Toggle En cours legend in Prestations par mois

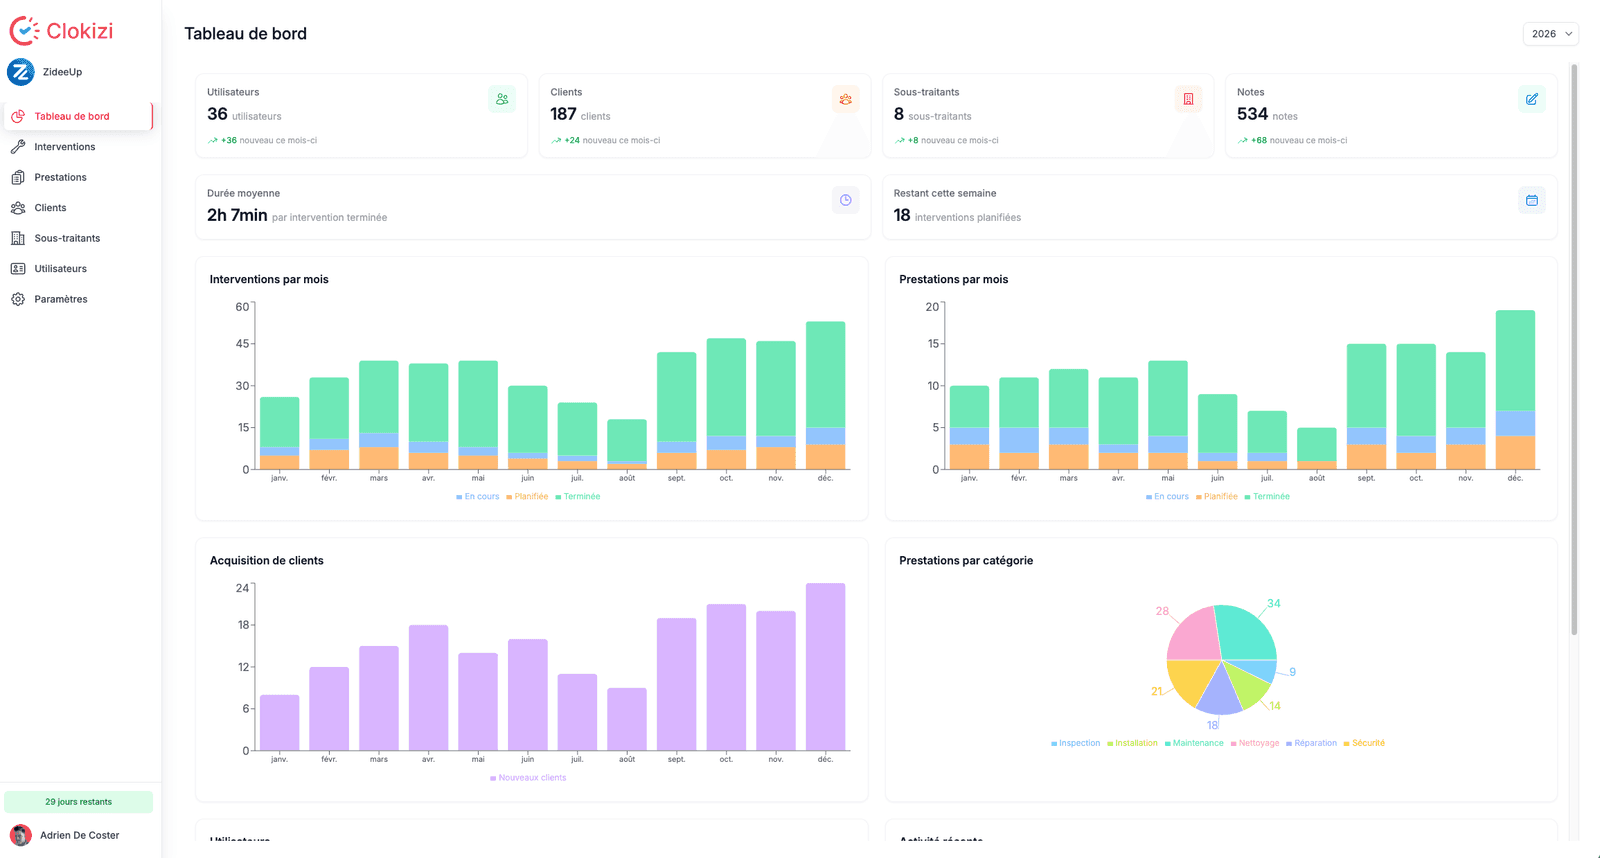point(1167,497)
